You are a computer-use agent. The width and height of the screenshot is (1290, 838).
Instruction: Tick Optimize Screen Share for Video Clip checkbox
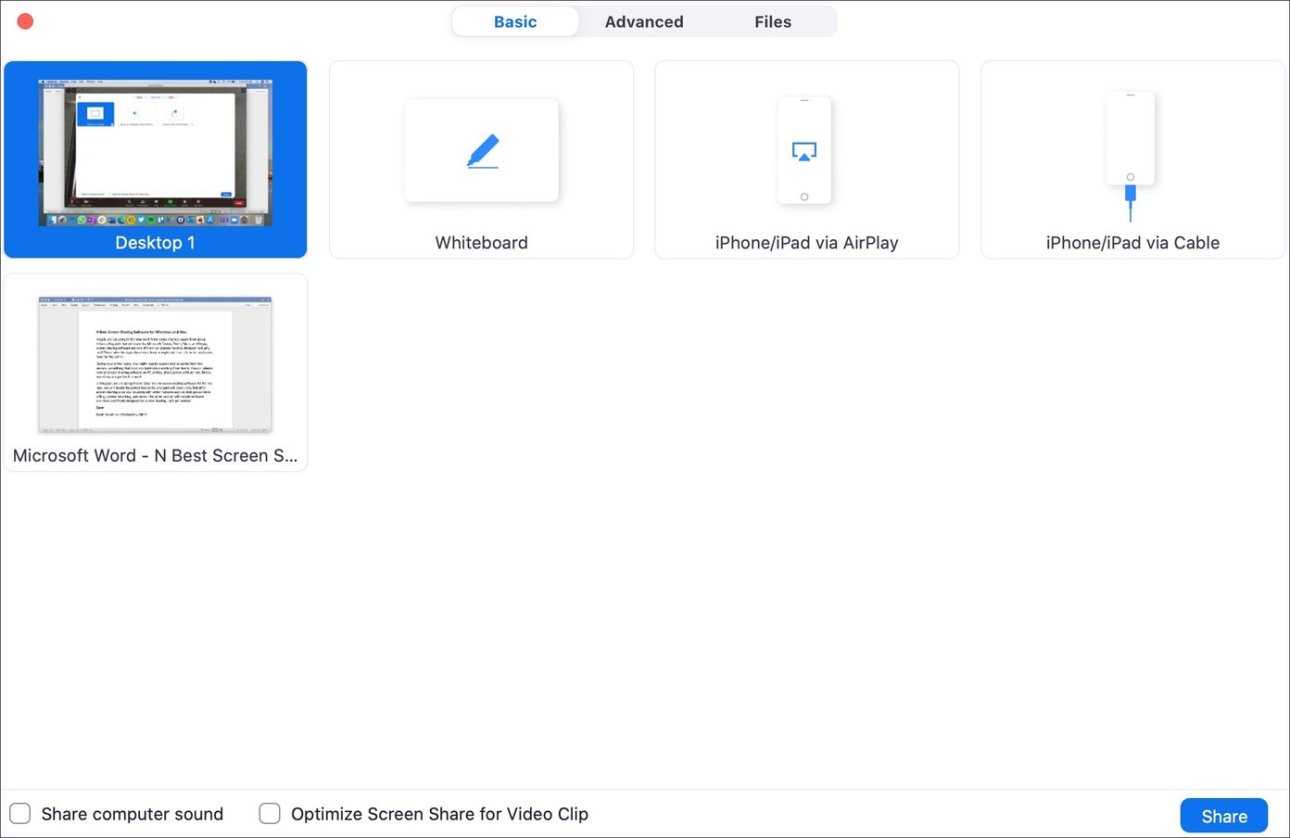270,814
